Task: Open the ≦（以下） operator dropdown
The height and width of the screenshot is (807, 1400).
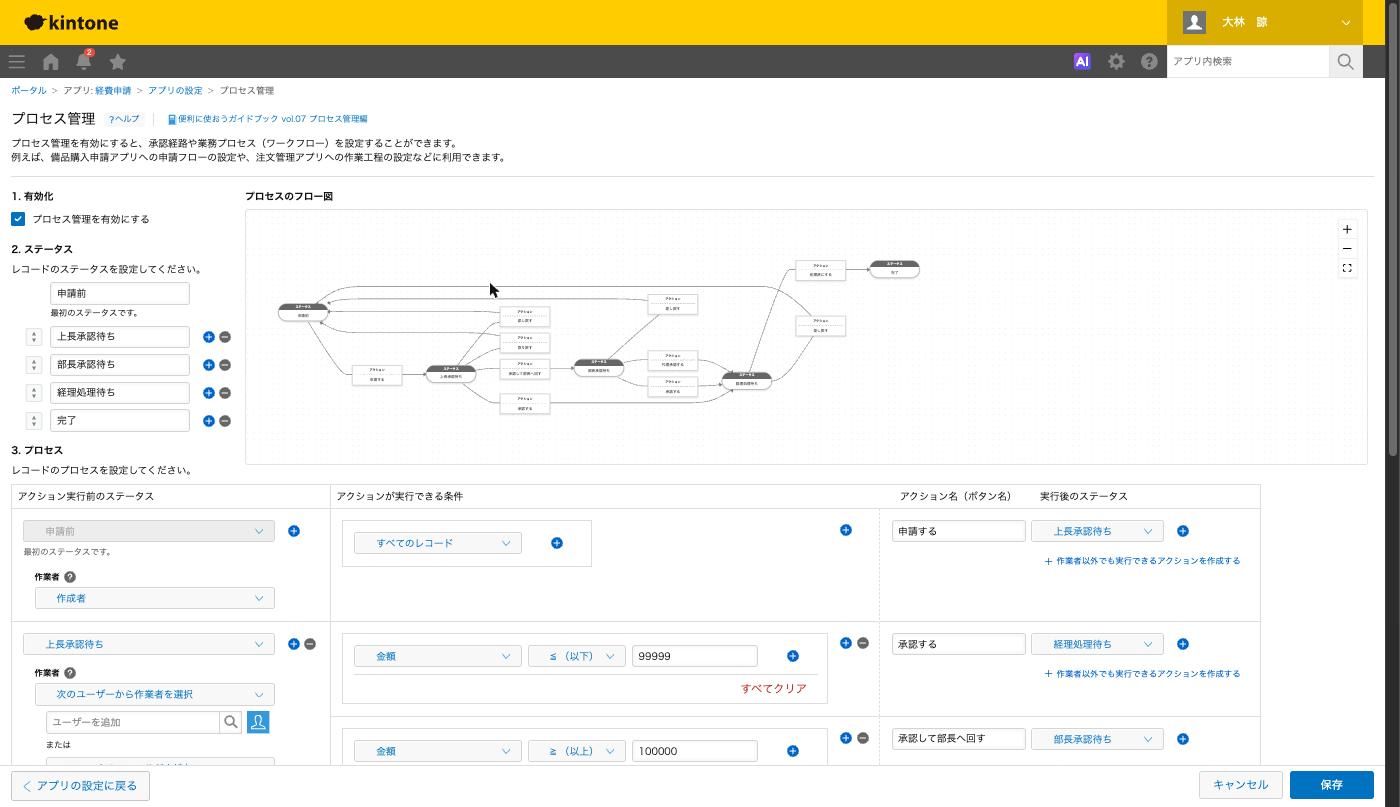Action: tap(577, 656)
